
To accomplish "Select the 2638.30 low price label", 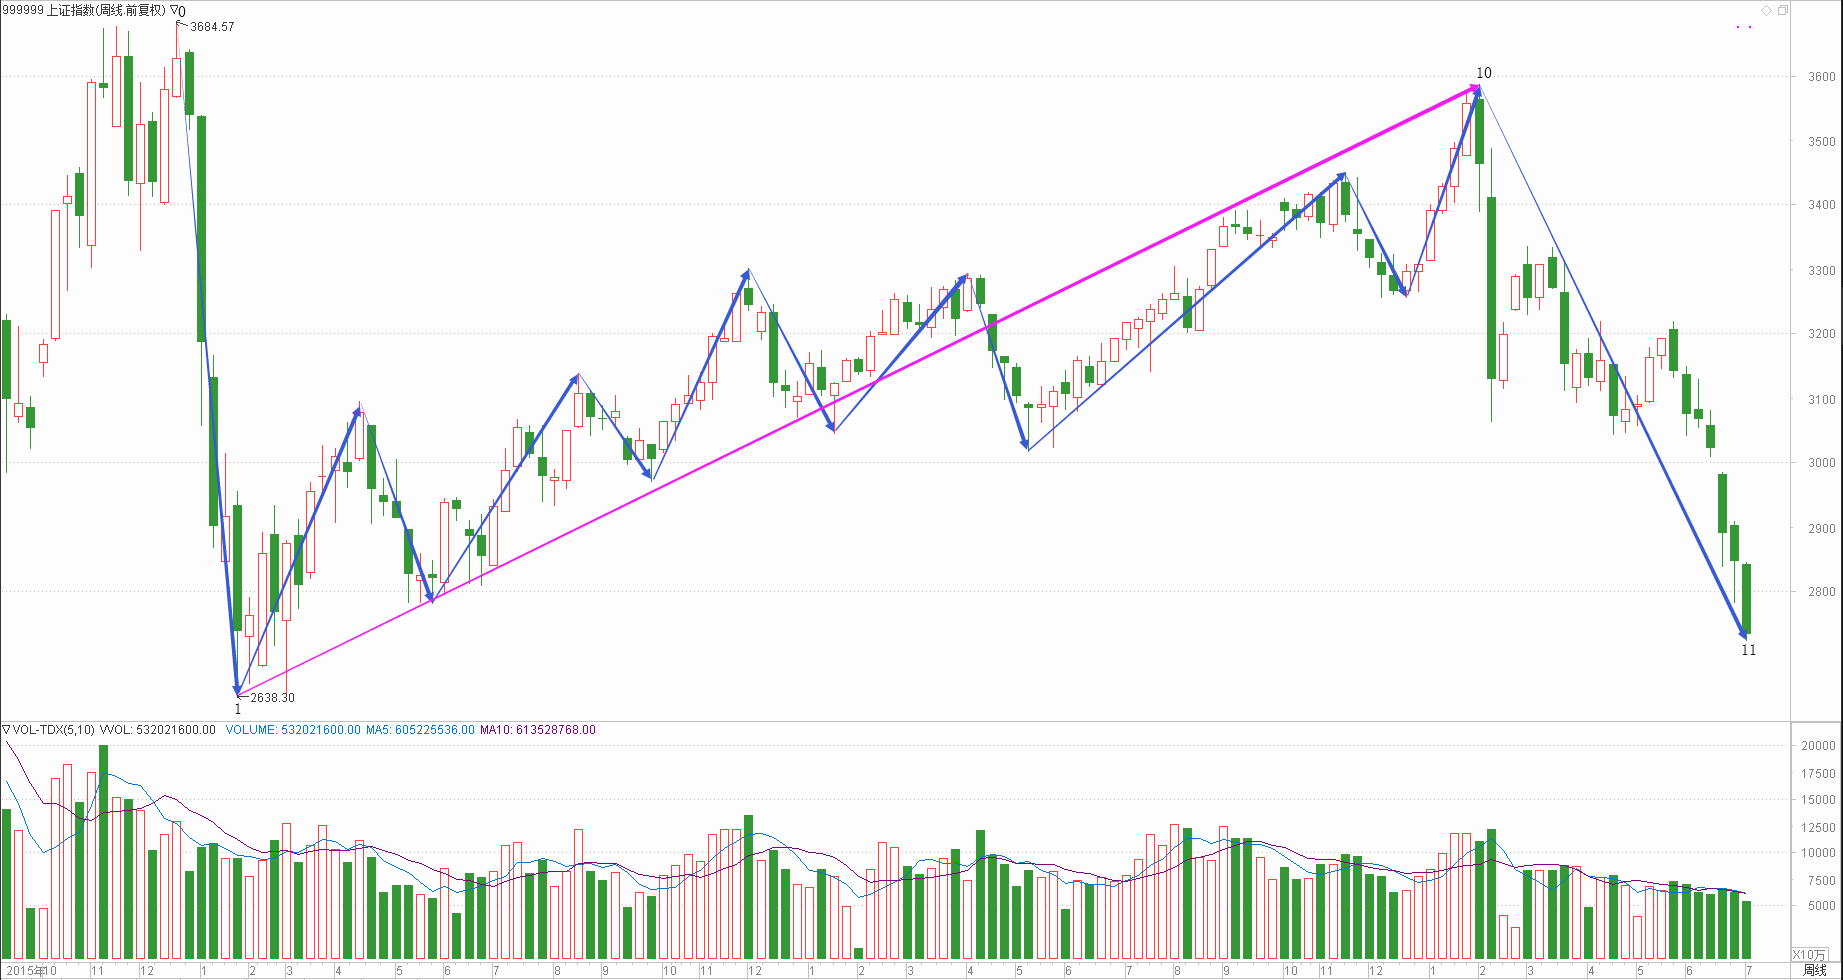I will point(272,698).
